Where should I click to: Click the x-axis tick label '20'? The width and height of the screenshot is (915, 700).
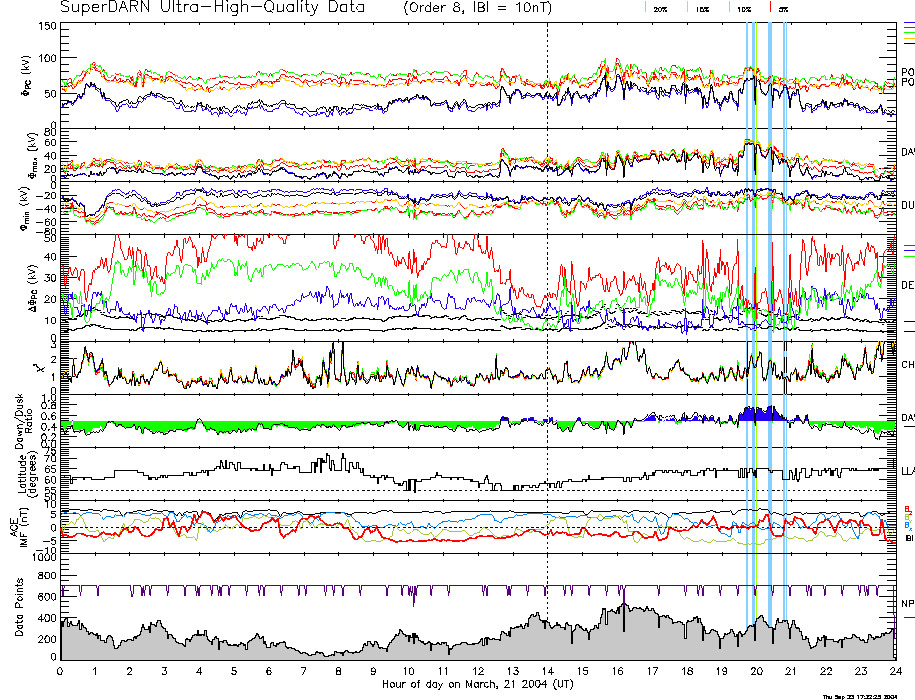click(756, 671)
